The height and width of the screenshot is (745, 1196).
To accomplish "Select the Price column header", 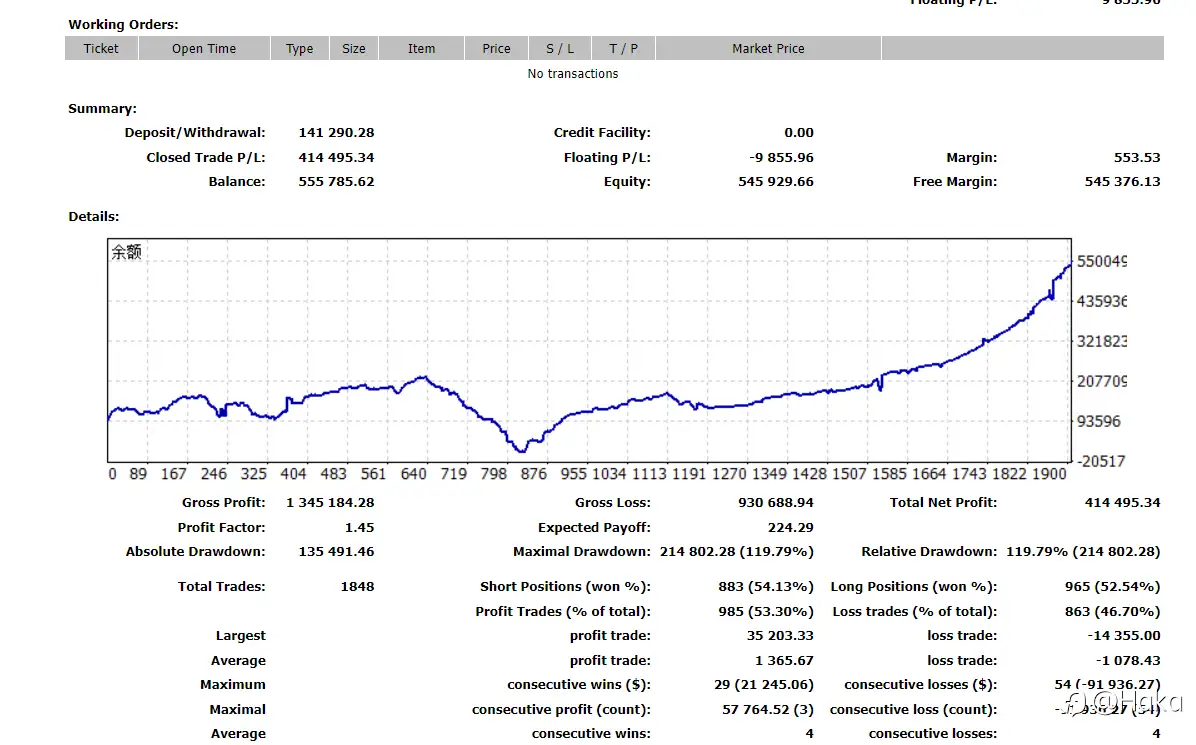I will 497,48.
